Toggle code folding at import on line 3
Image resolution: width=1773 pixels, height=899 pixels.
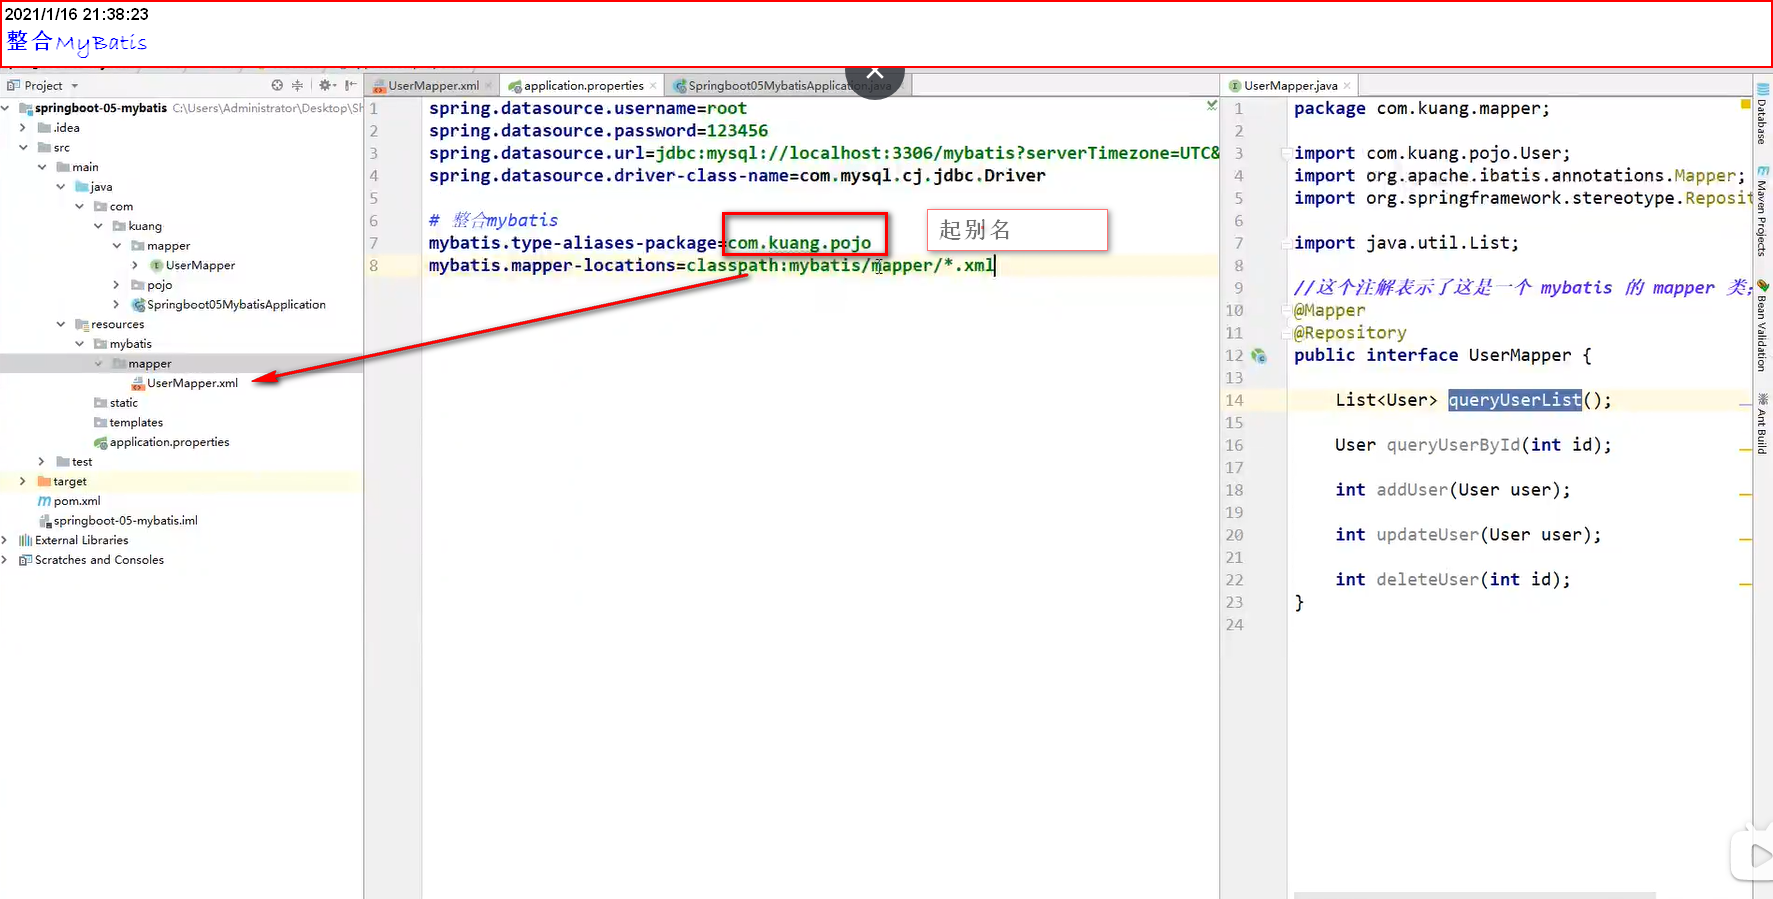coord(1286,154)
